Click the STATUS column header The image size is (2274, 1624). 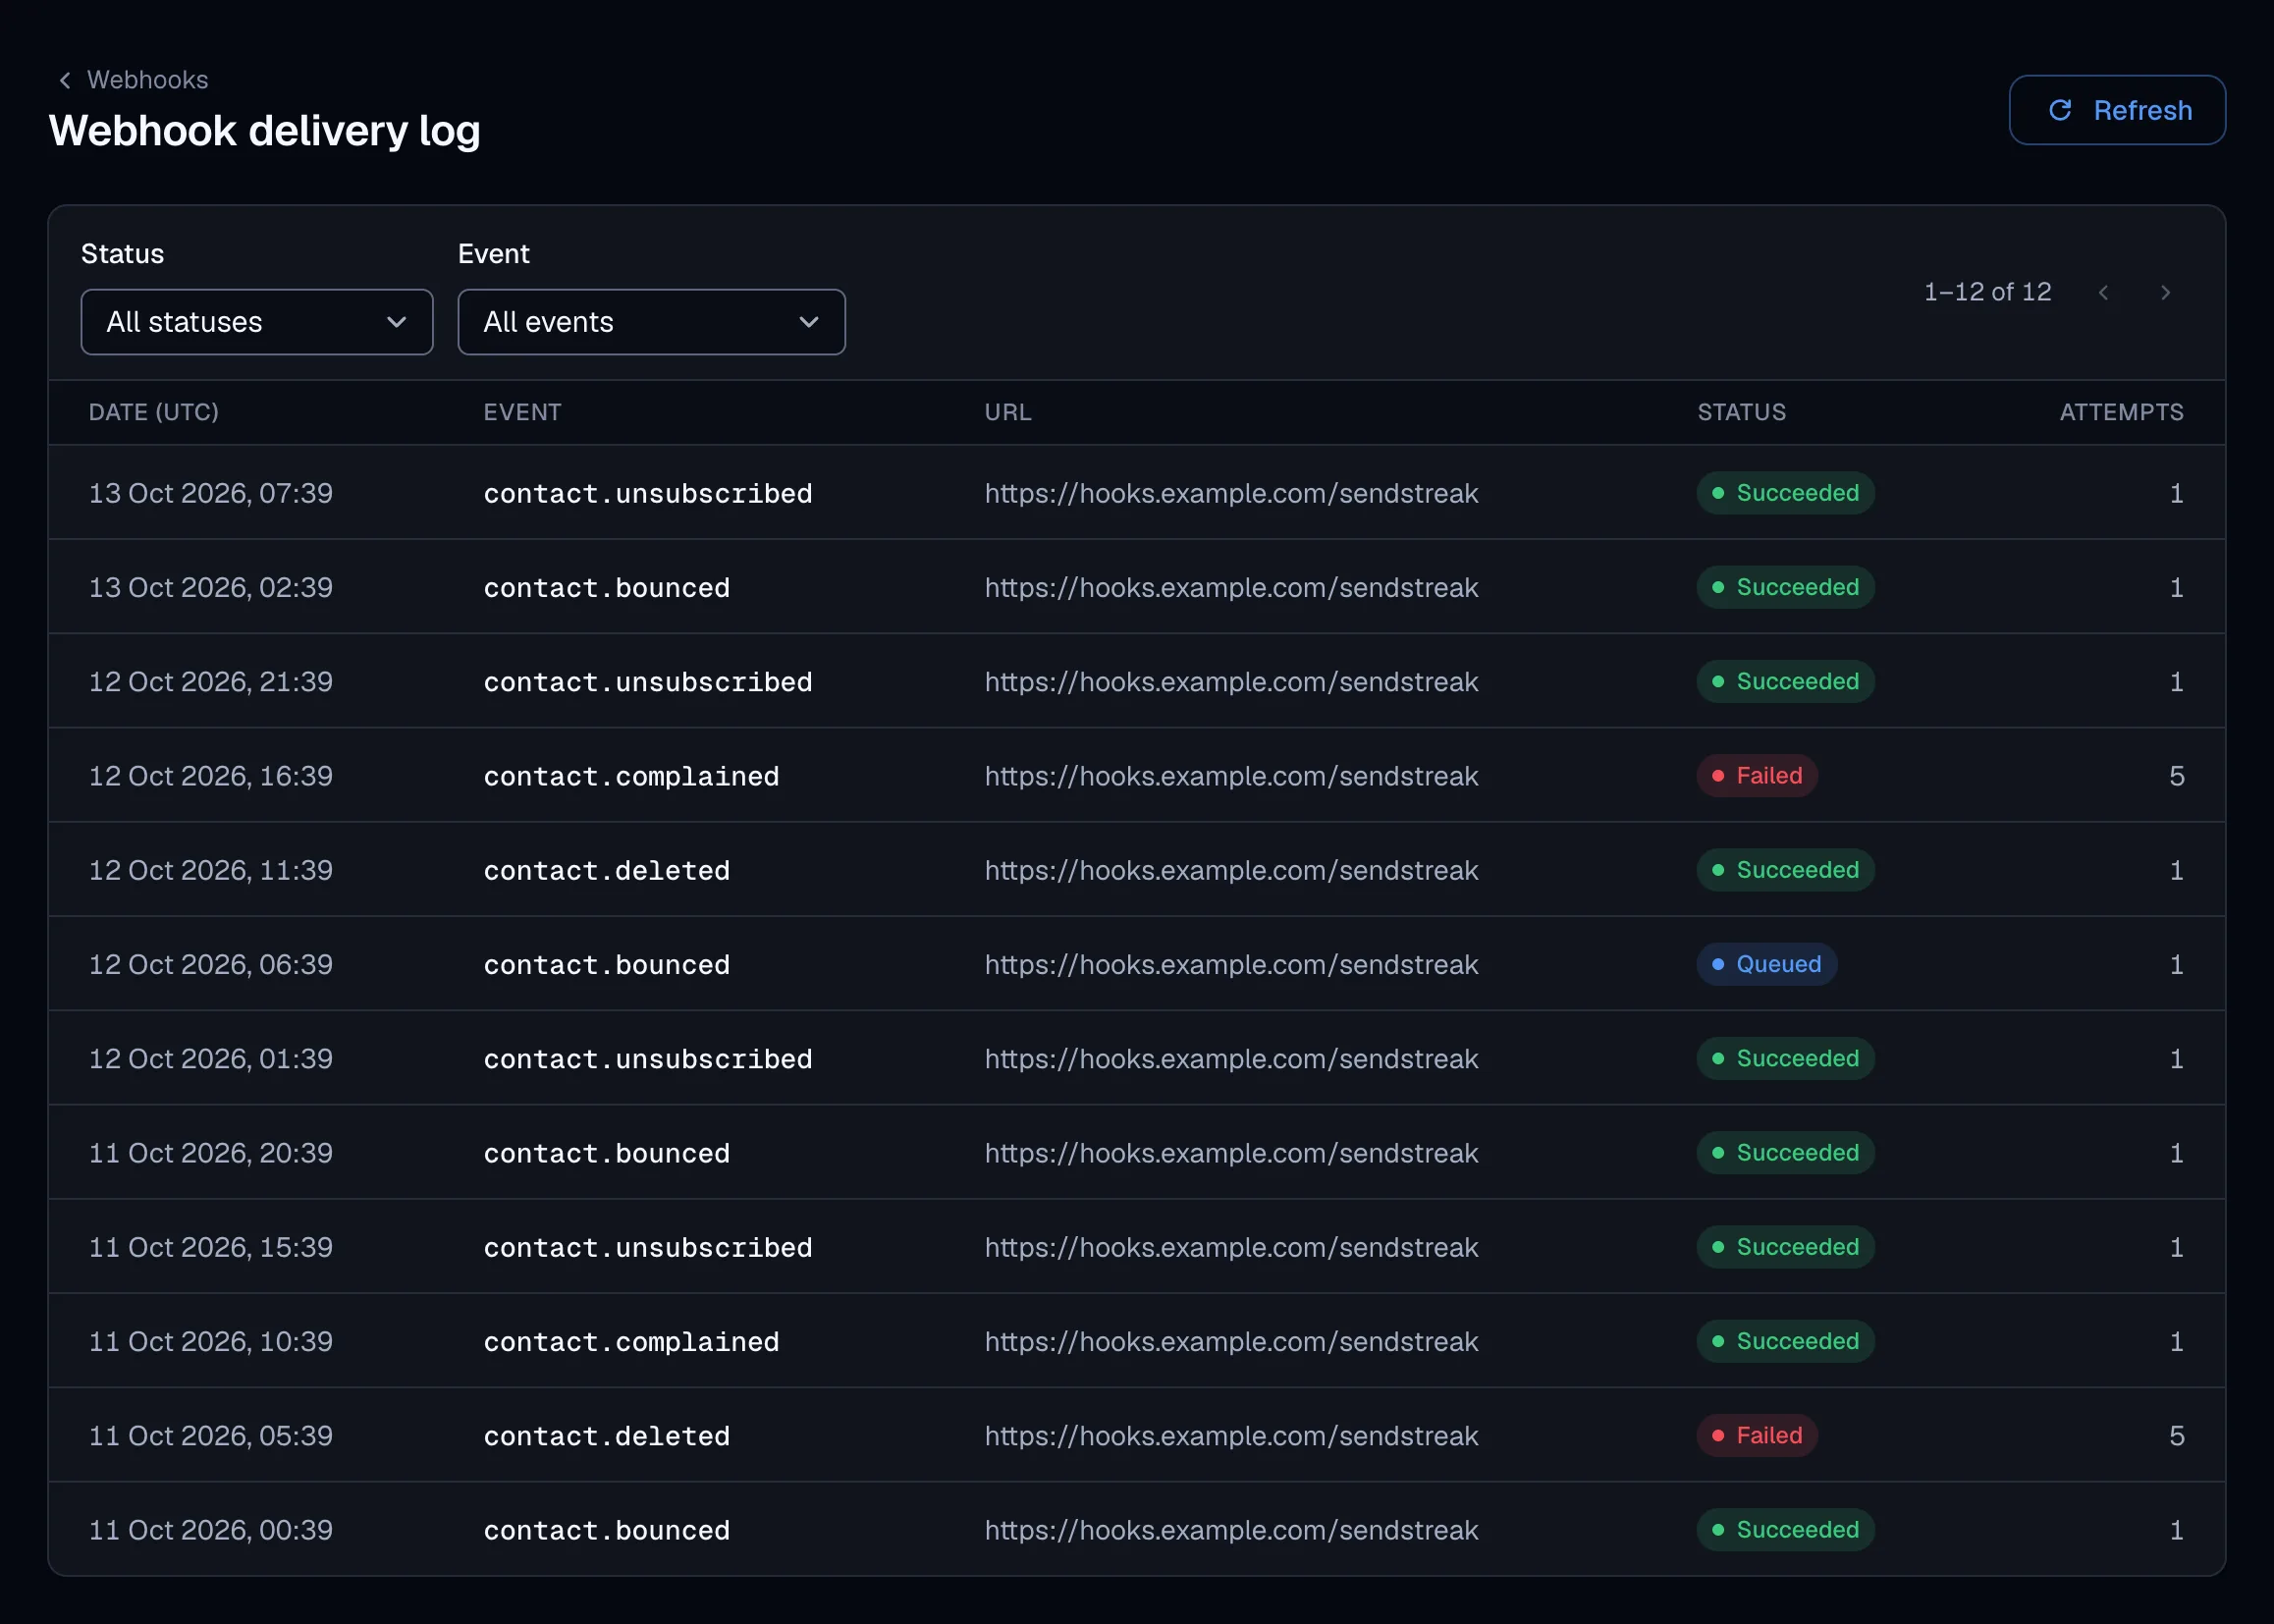pos(1741,412)
